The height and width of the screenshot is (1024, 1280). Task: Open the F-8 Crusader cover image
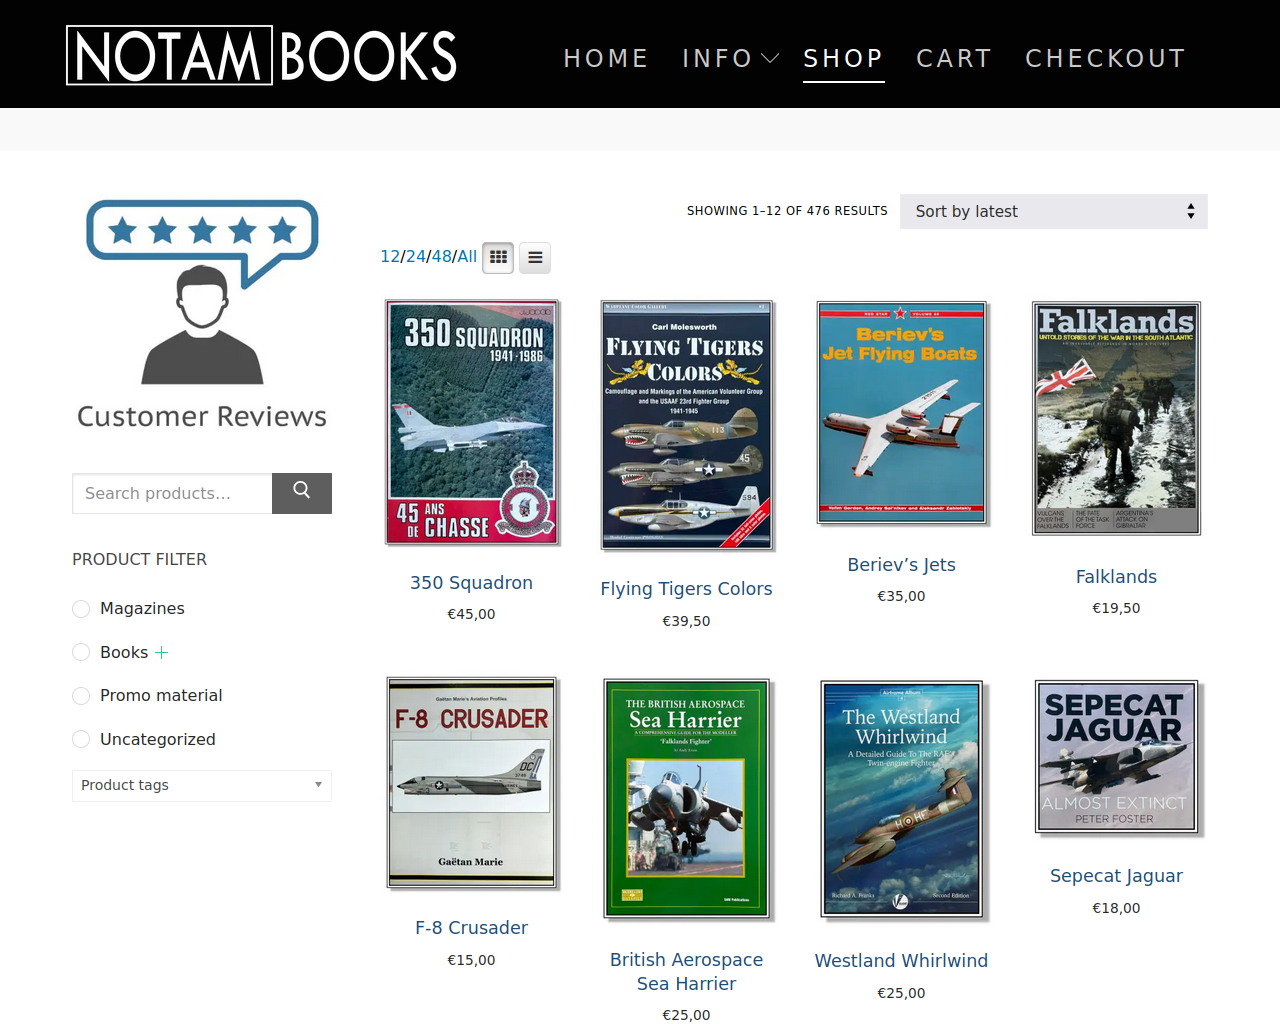click(x=472, y=783)
